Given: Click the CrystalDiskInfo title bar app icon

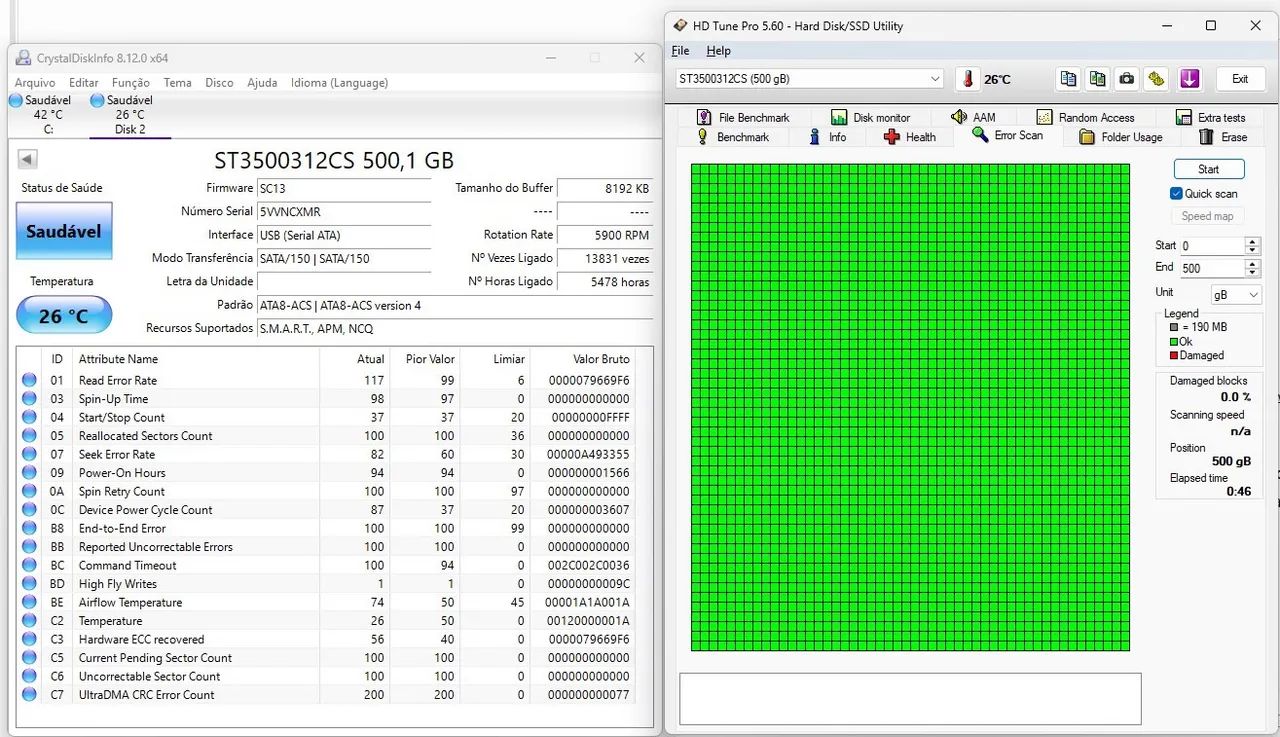Looking at the screenshot, I should (24, 58).
